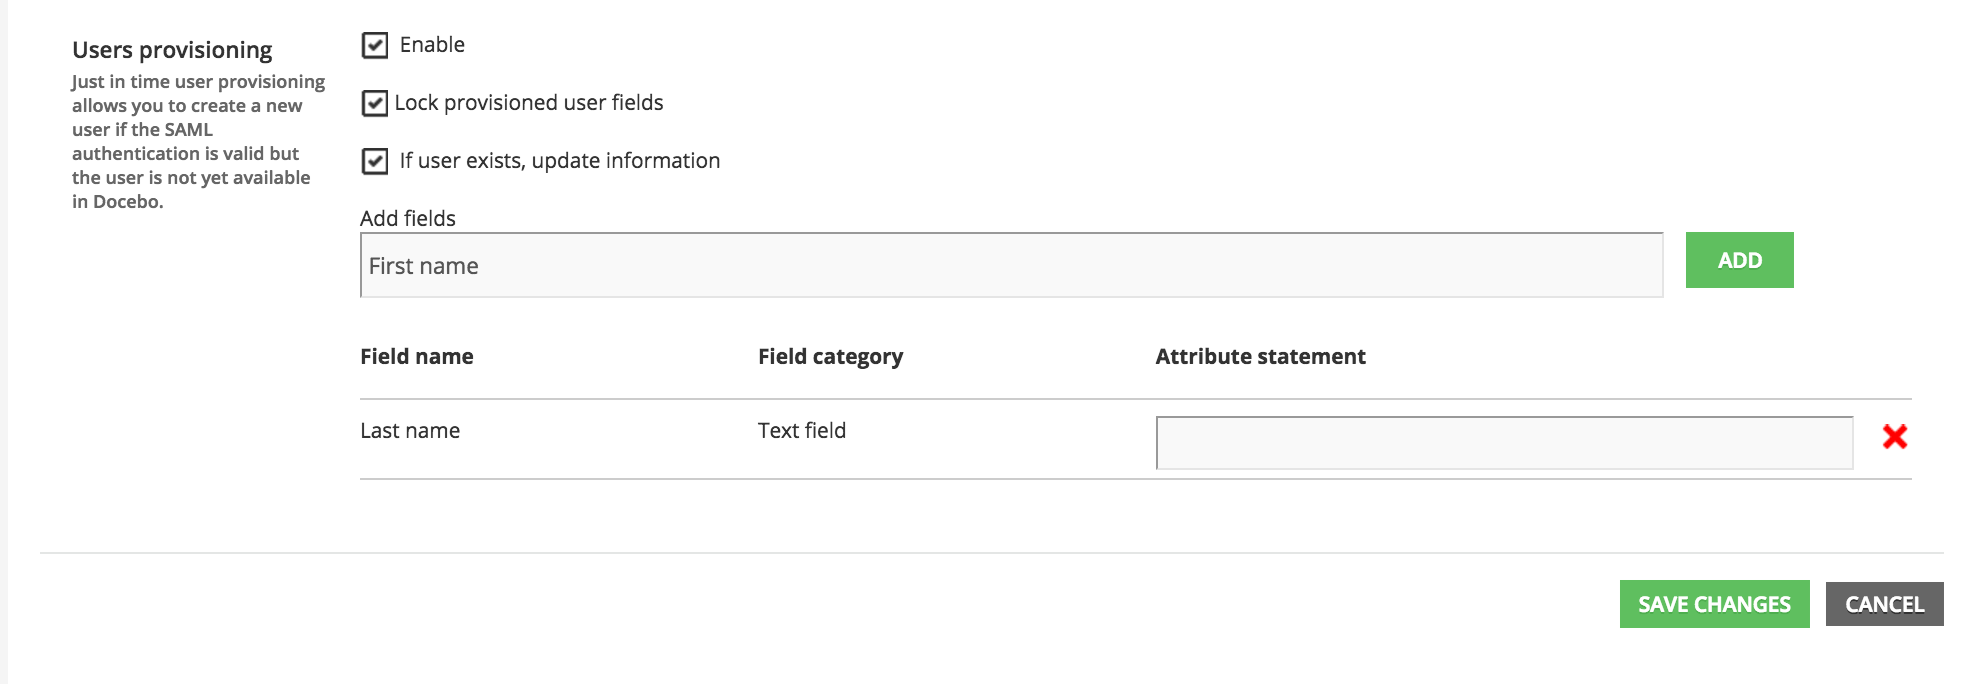Image resolution: width=1974 pixels, height=684 pixels.
Task: Toggle the Enable checkbox
Action: pyautogui.click(x=374, y=45)
